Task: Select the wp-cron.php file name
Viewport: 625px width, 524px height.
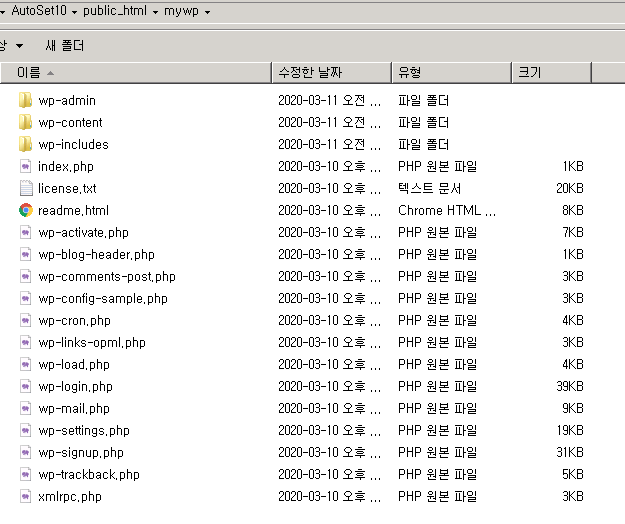Action: click(x=75, y=321)
